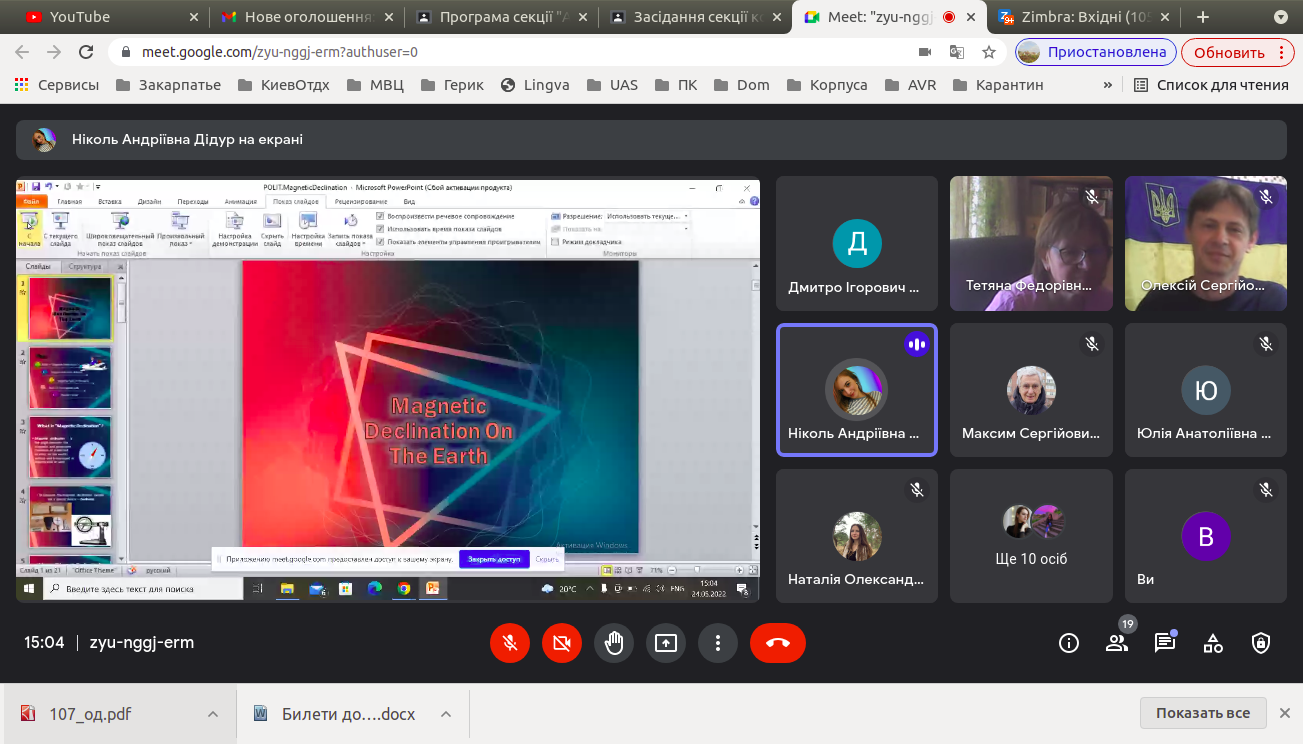Expand hidden bookmarks chevron
This screenshot has width=1303, height=744.
click(1107, 85)
